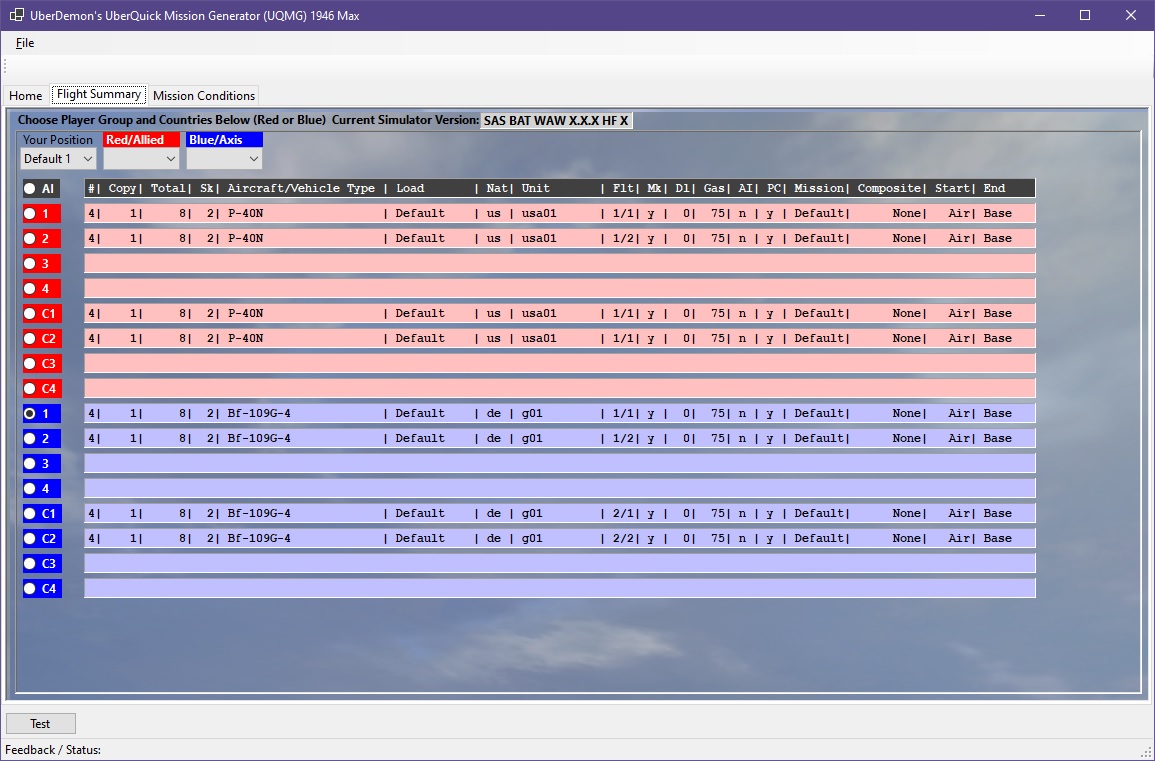Click red flight 2 P-40N row
Screen dimensions: 1155x761
click(x=560, y=239)
